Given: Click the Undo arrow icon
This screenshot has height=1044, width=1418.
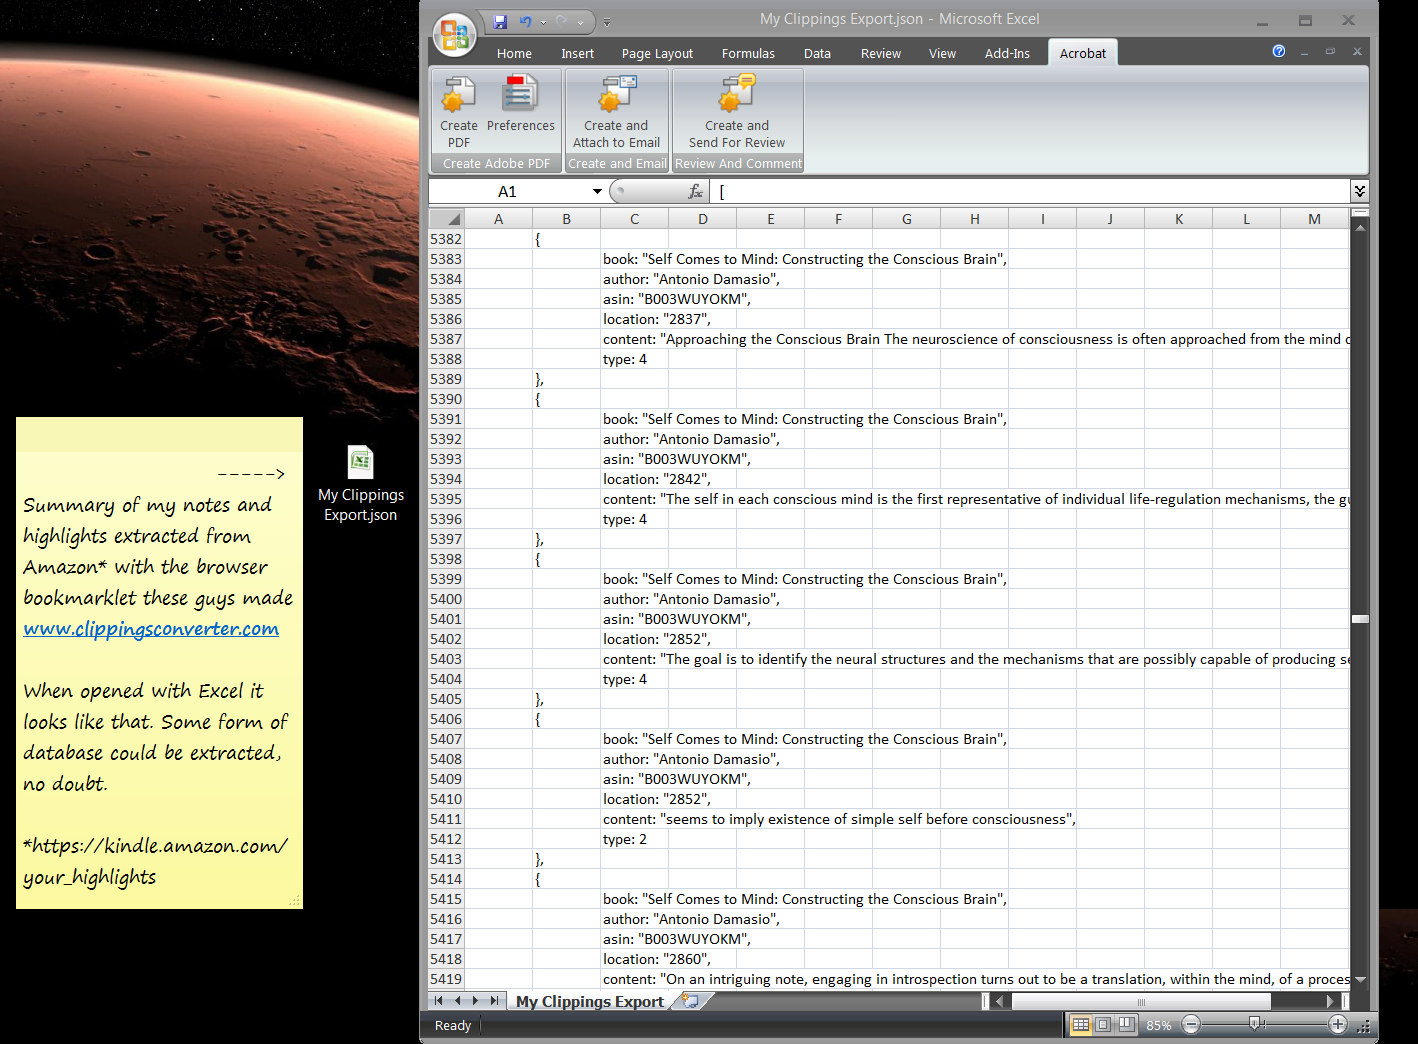Looking at the screenshot, I should pyautogui.click(x=525, y=21).
